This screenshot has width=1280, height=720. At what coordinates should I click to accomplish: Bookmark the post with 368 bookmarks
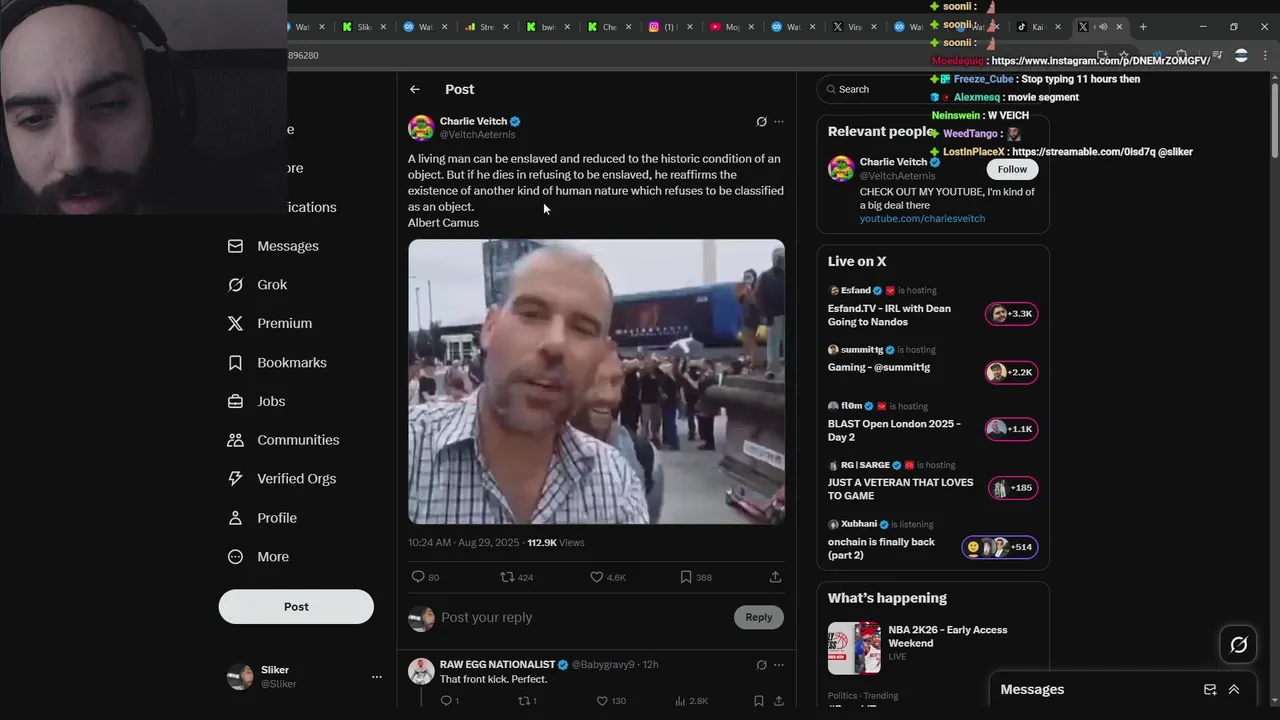[686, 577]
